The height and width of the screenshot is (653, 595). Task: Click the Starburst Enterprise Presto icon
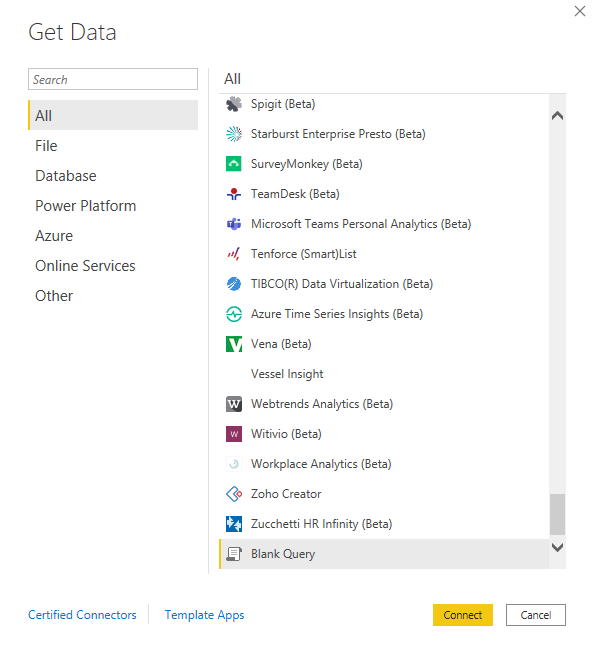(234, 134)
